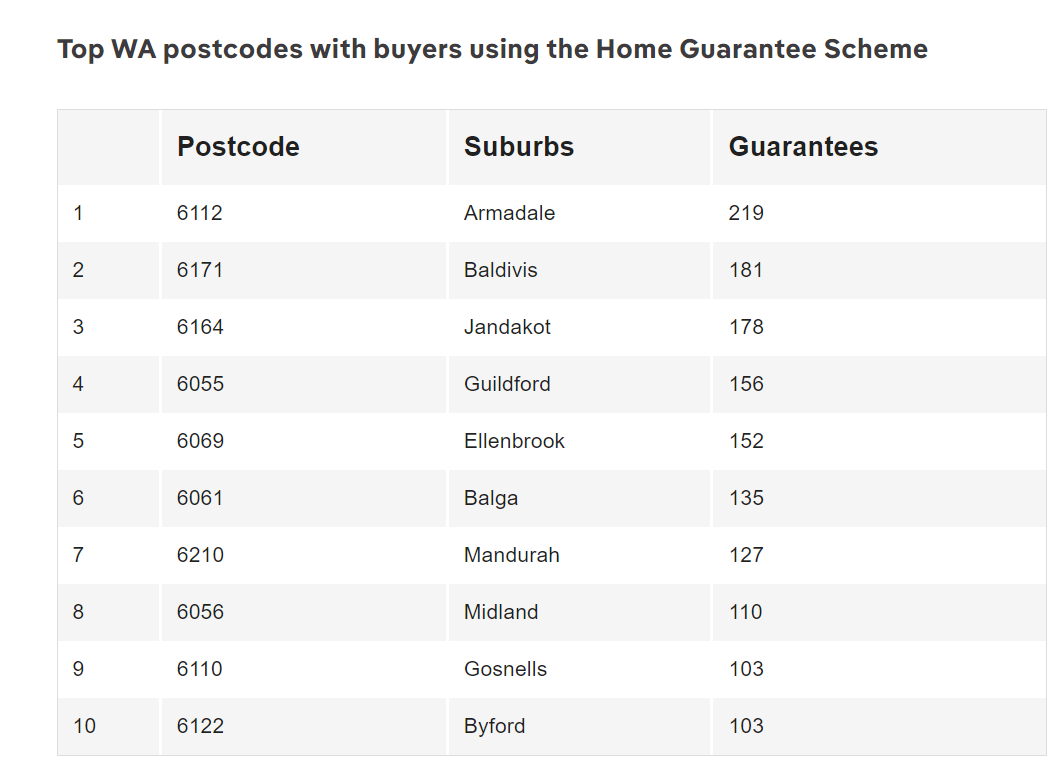Click the Ellenbrook suburb cell
The height and width of the screenshot is (781, 1060).
[x=514, y=441]
